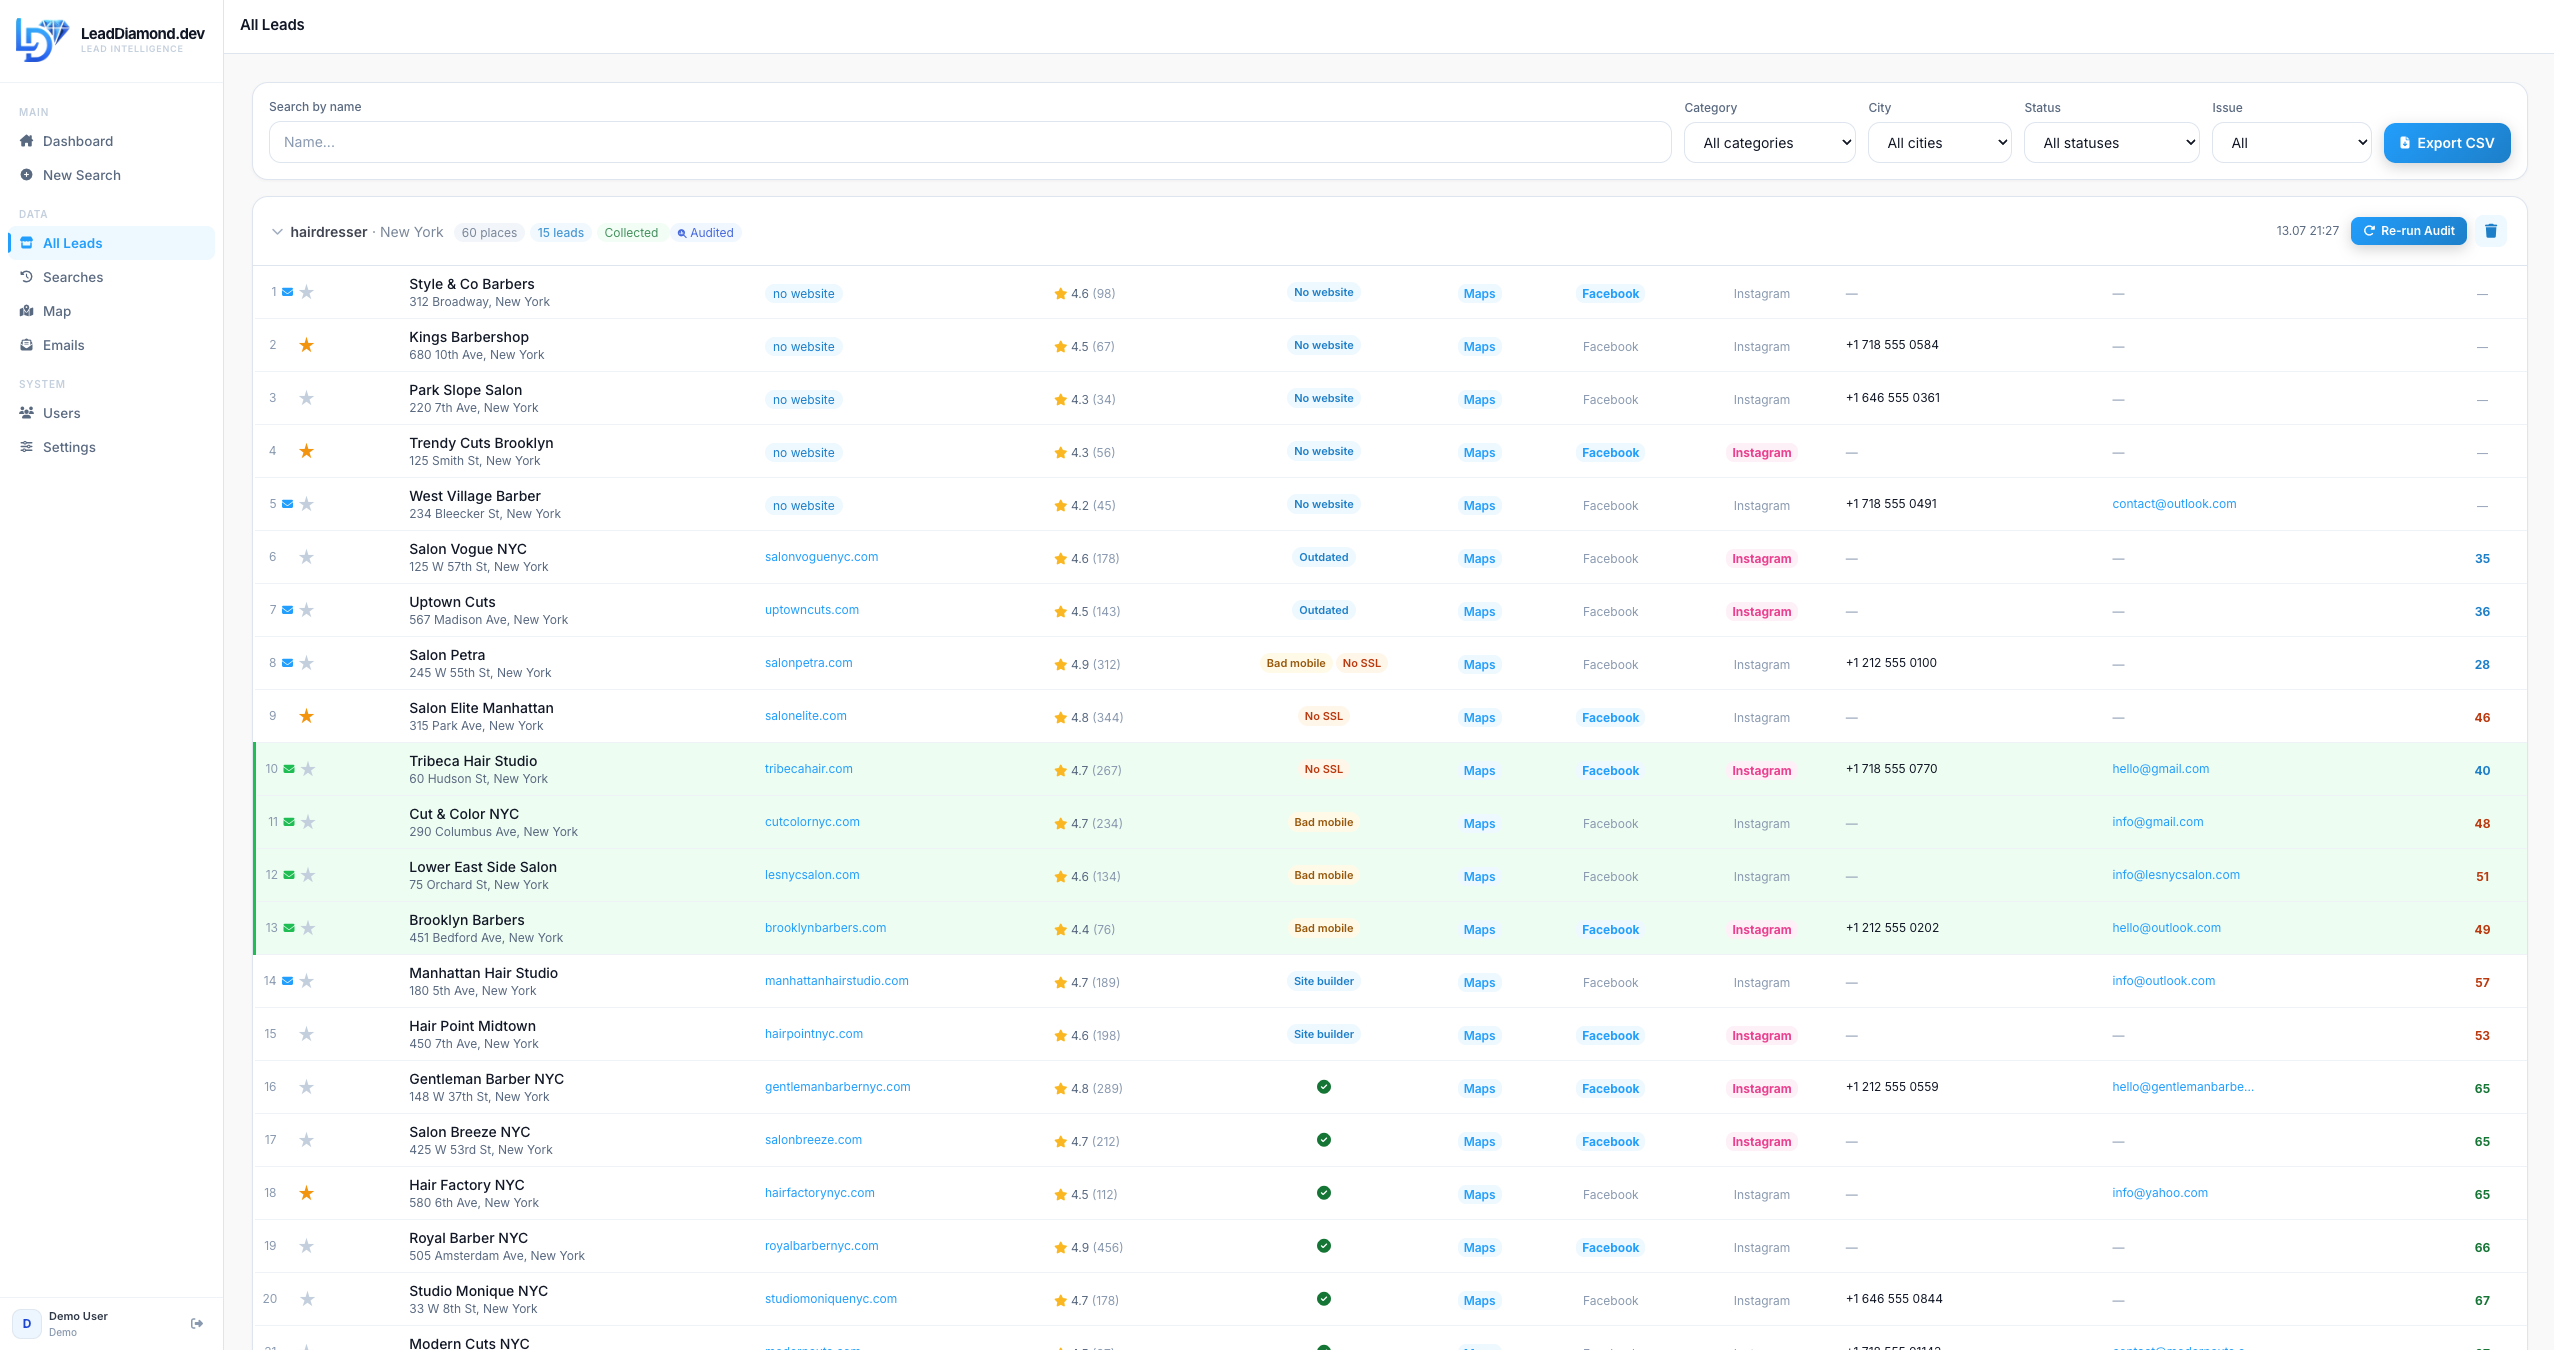The height and width of the screenshot is (1350, 2554).
Task: Unstar the Kings Barbershop favorite star
Action: (307, 345)
